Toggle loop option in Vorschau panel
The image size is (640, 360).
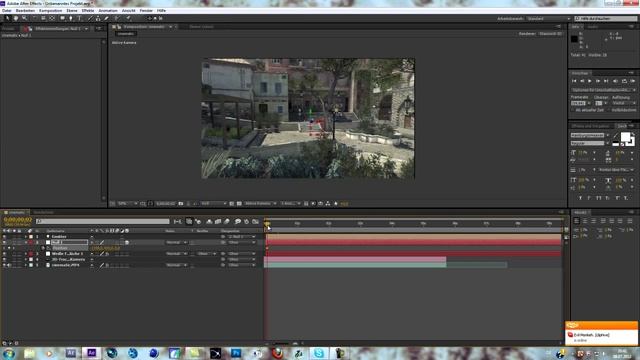(x=624, y=81)
